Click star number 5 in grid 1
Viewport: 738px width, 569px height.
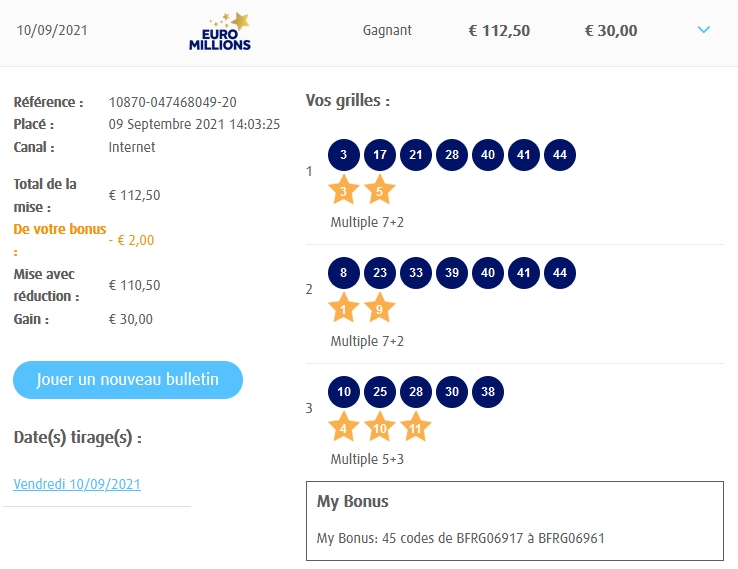tap(380, 190)
